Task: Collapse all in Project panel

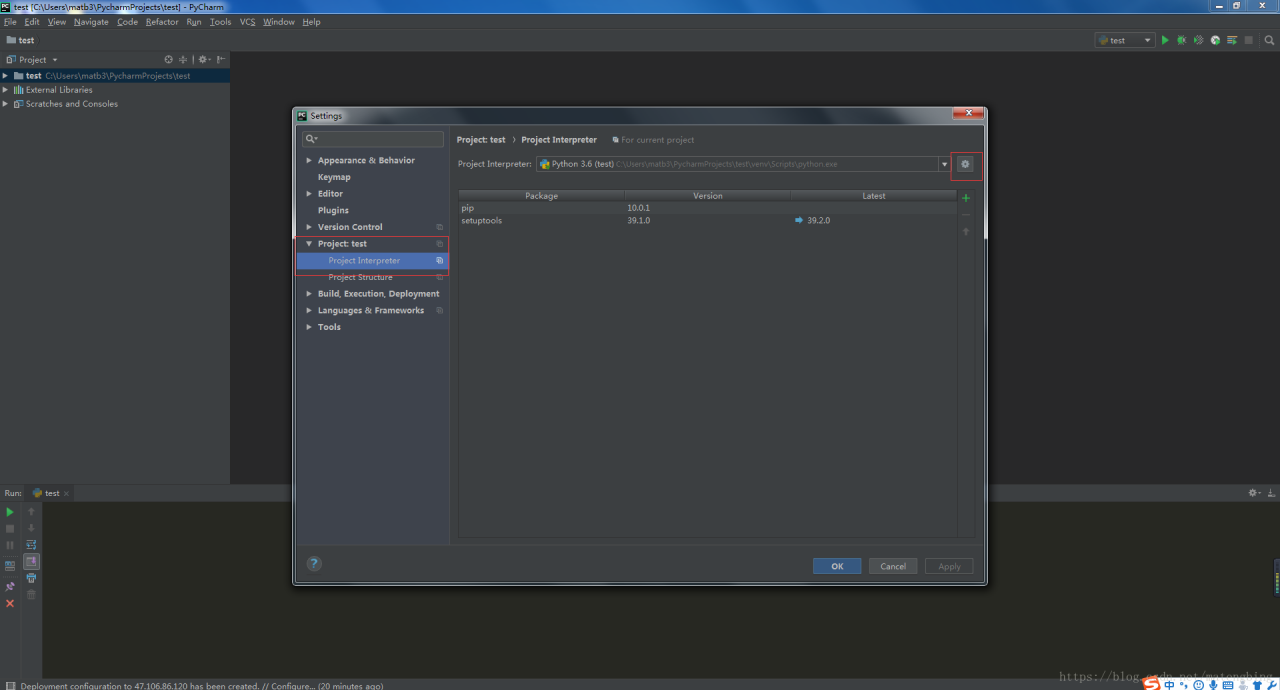Action: [x=183, y=59]
